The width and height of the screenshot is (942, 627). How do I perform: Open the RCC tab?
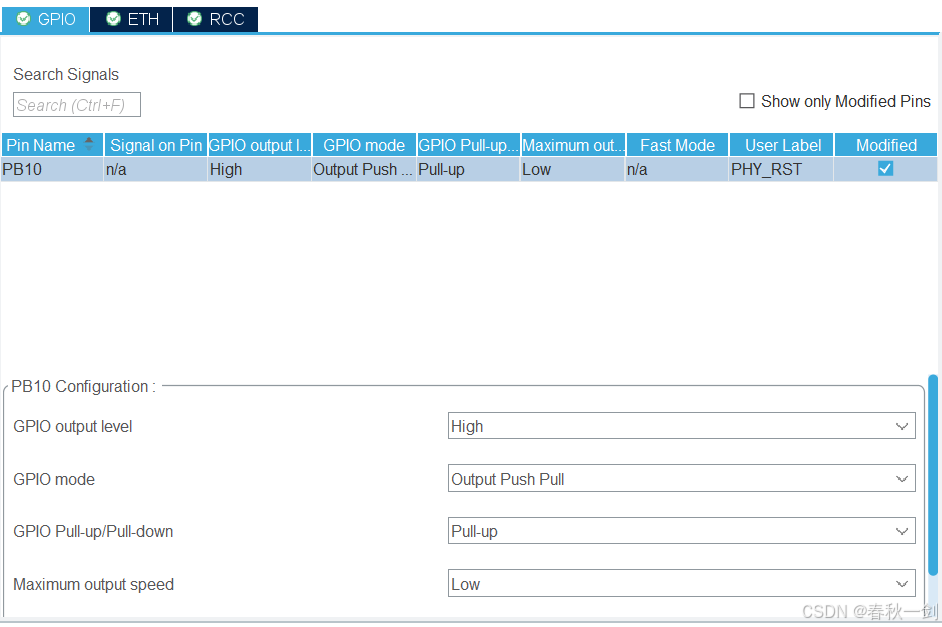point(216,19)
